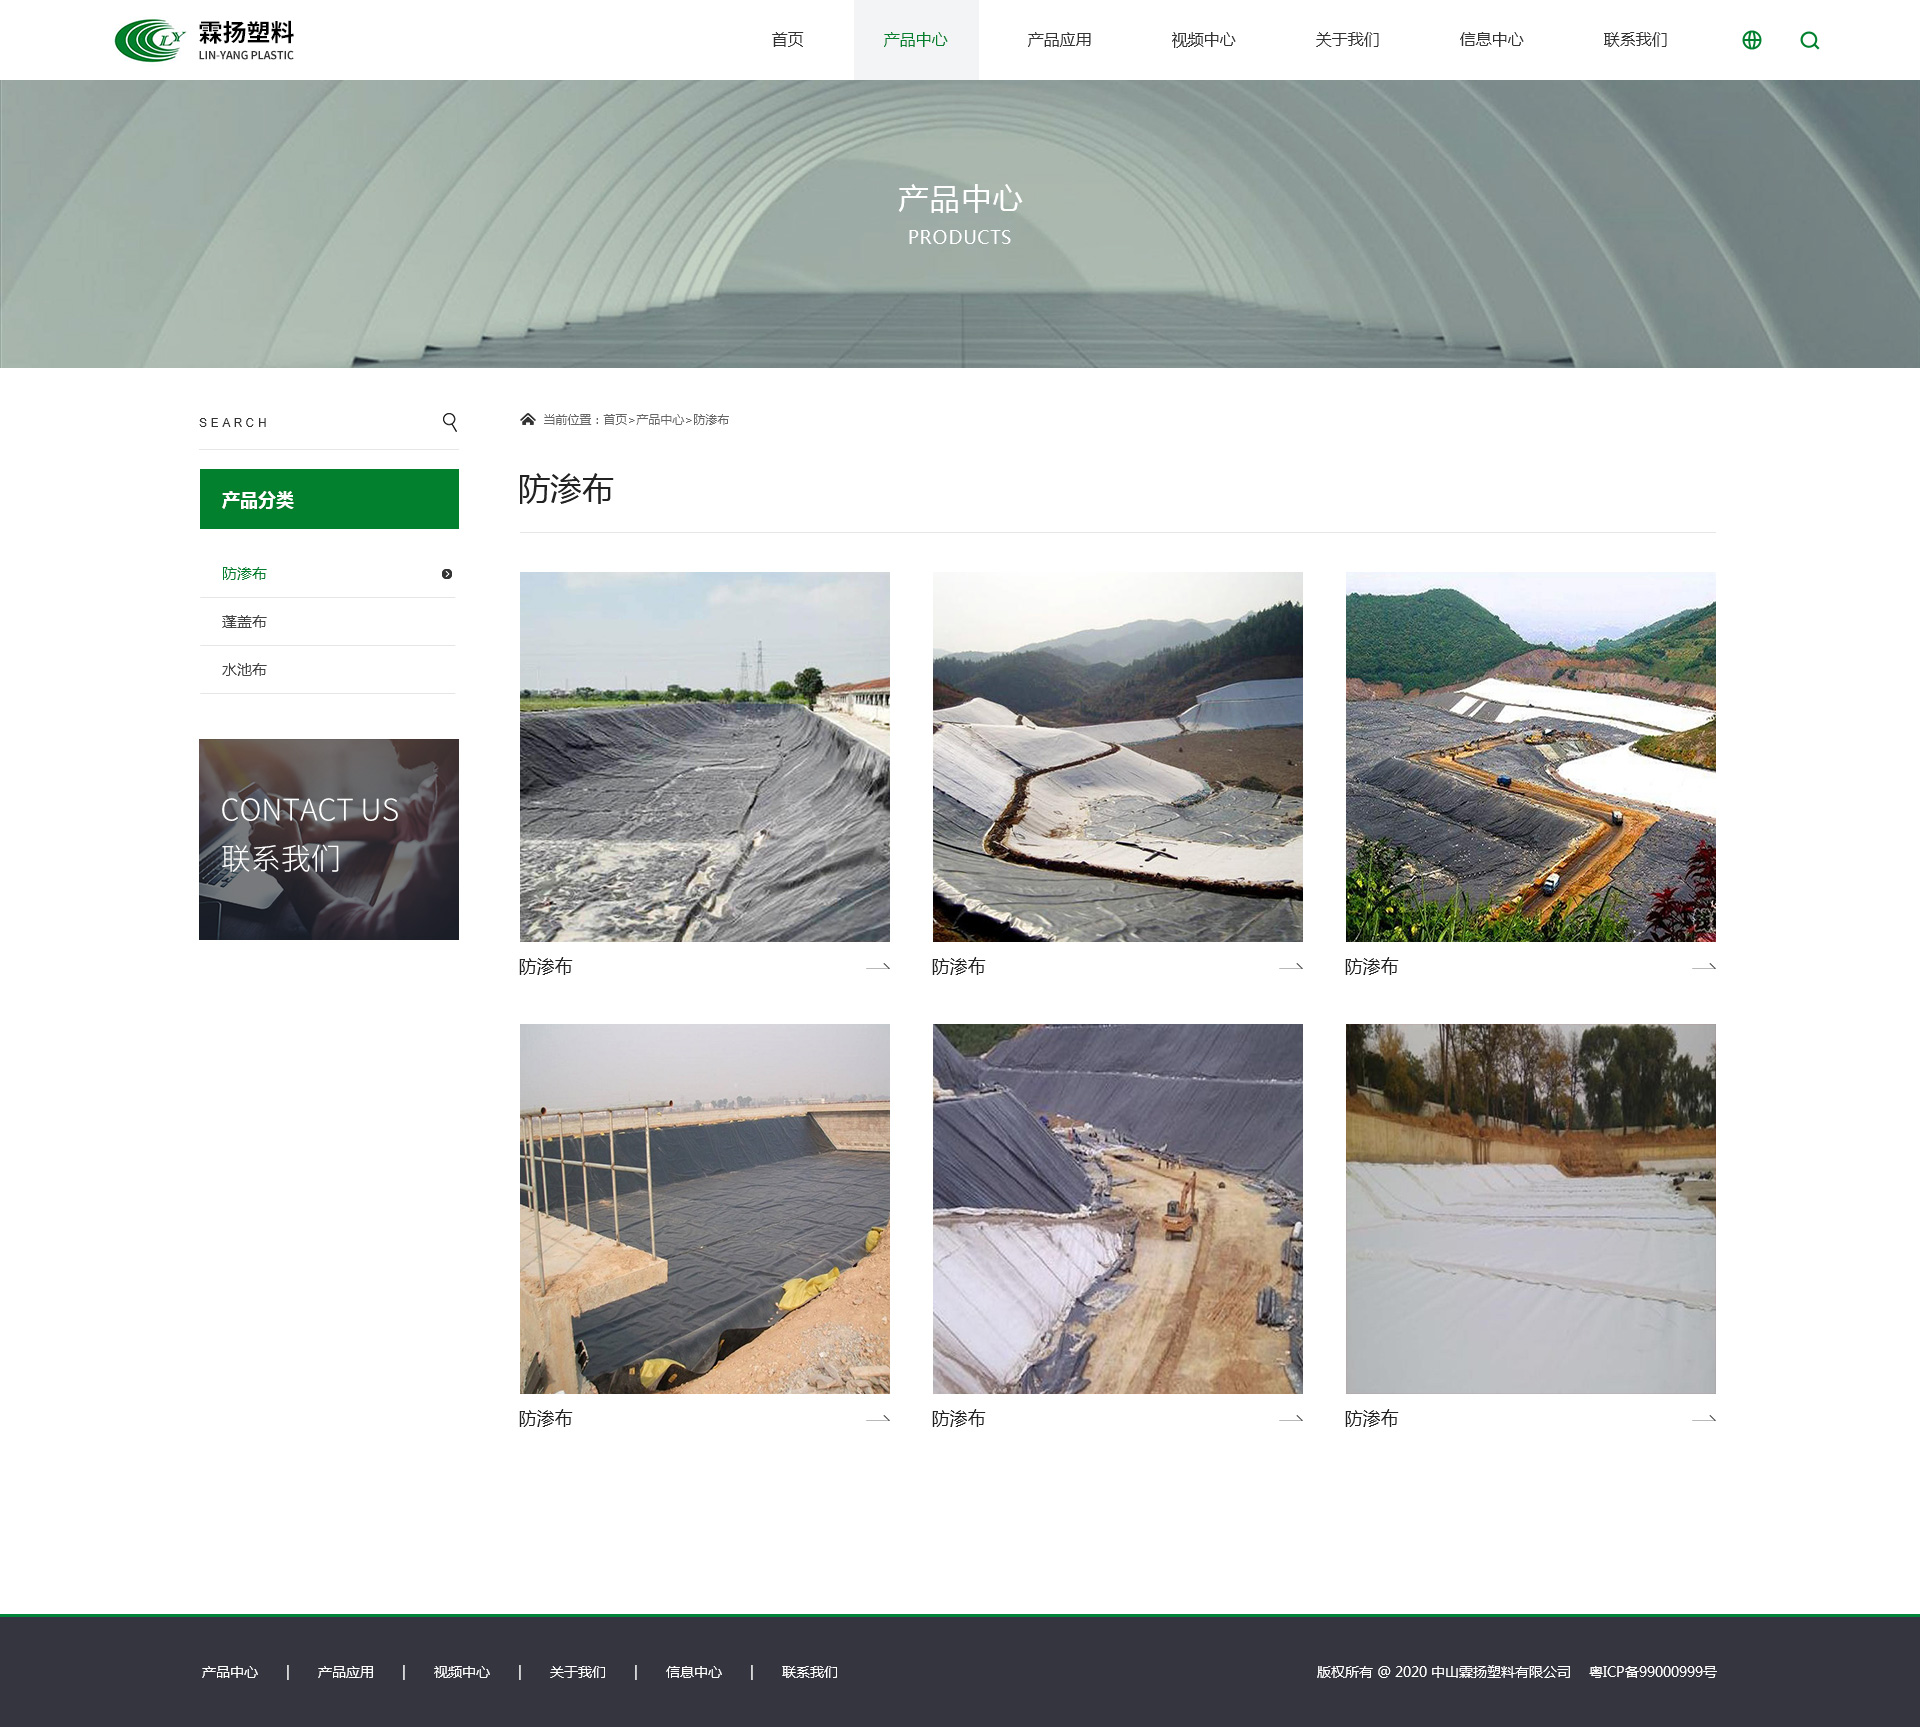1920x1727 pixels.
Task: Click arrow under bottom-middle product image
Action: pyautogui.click(x=1290, y=1419)
